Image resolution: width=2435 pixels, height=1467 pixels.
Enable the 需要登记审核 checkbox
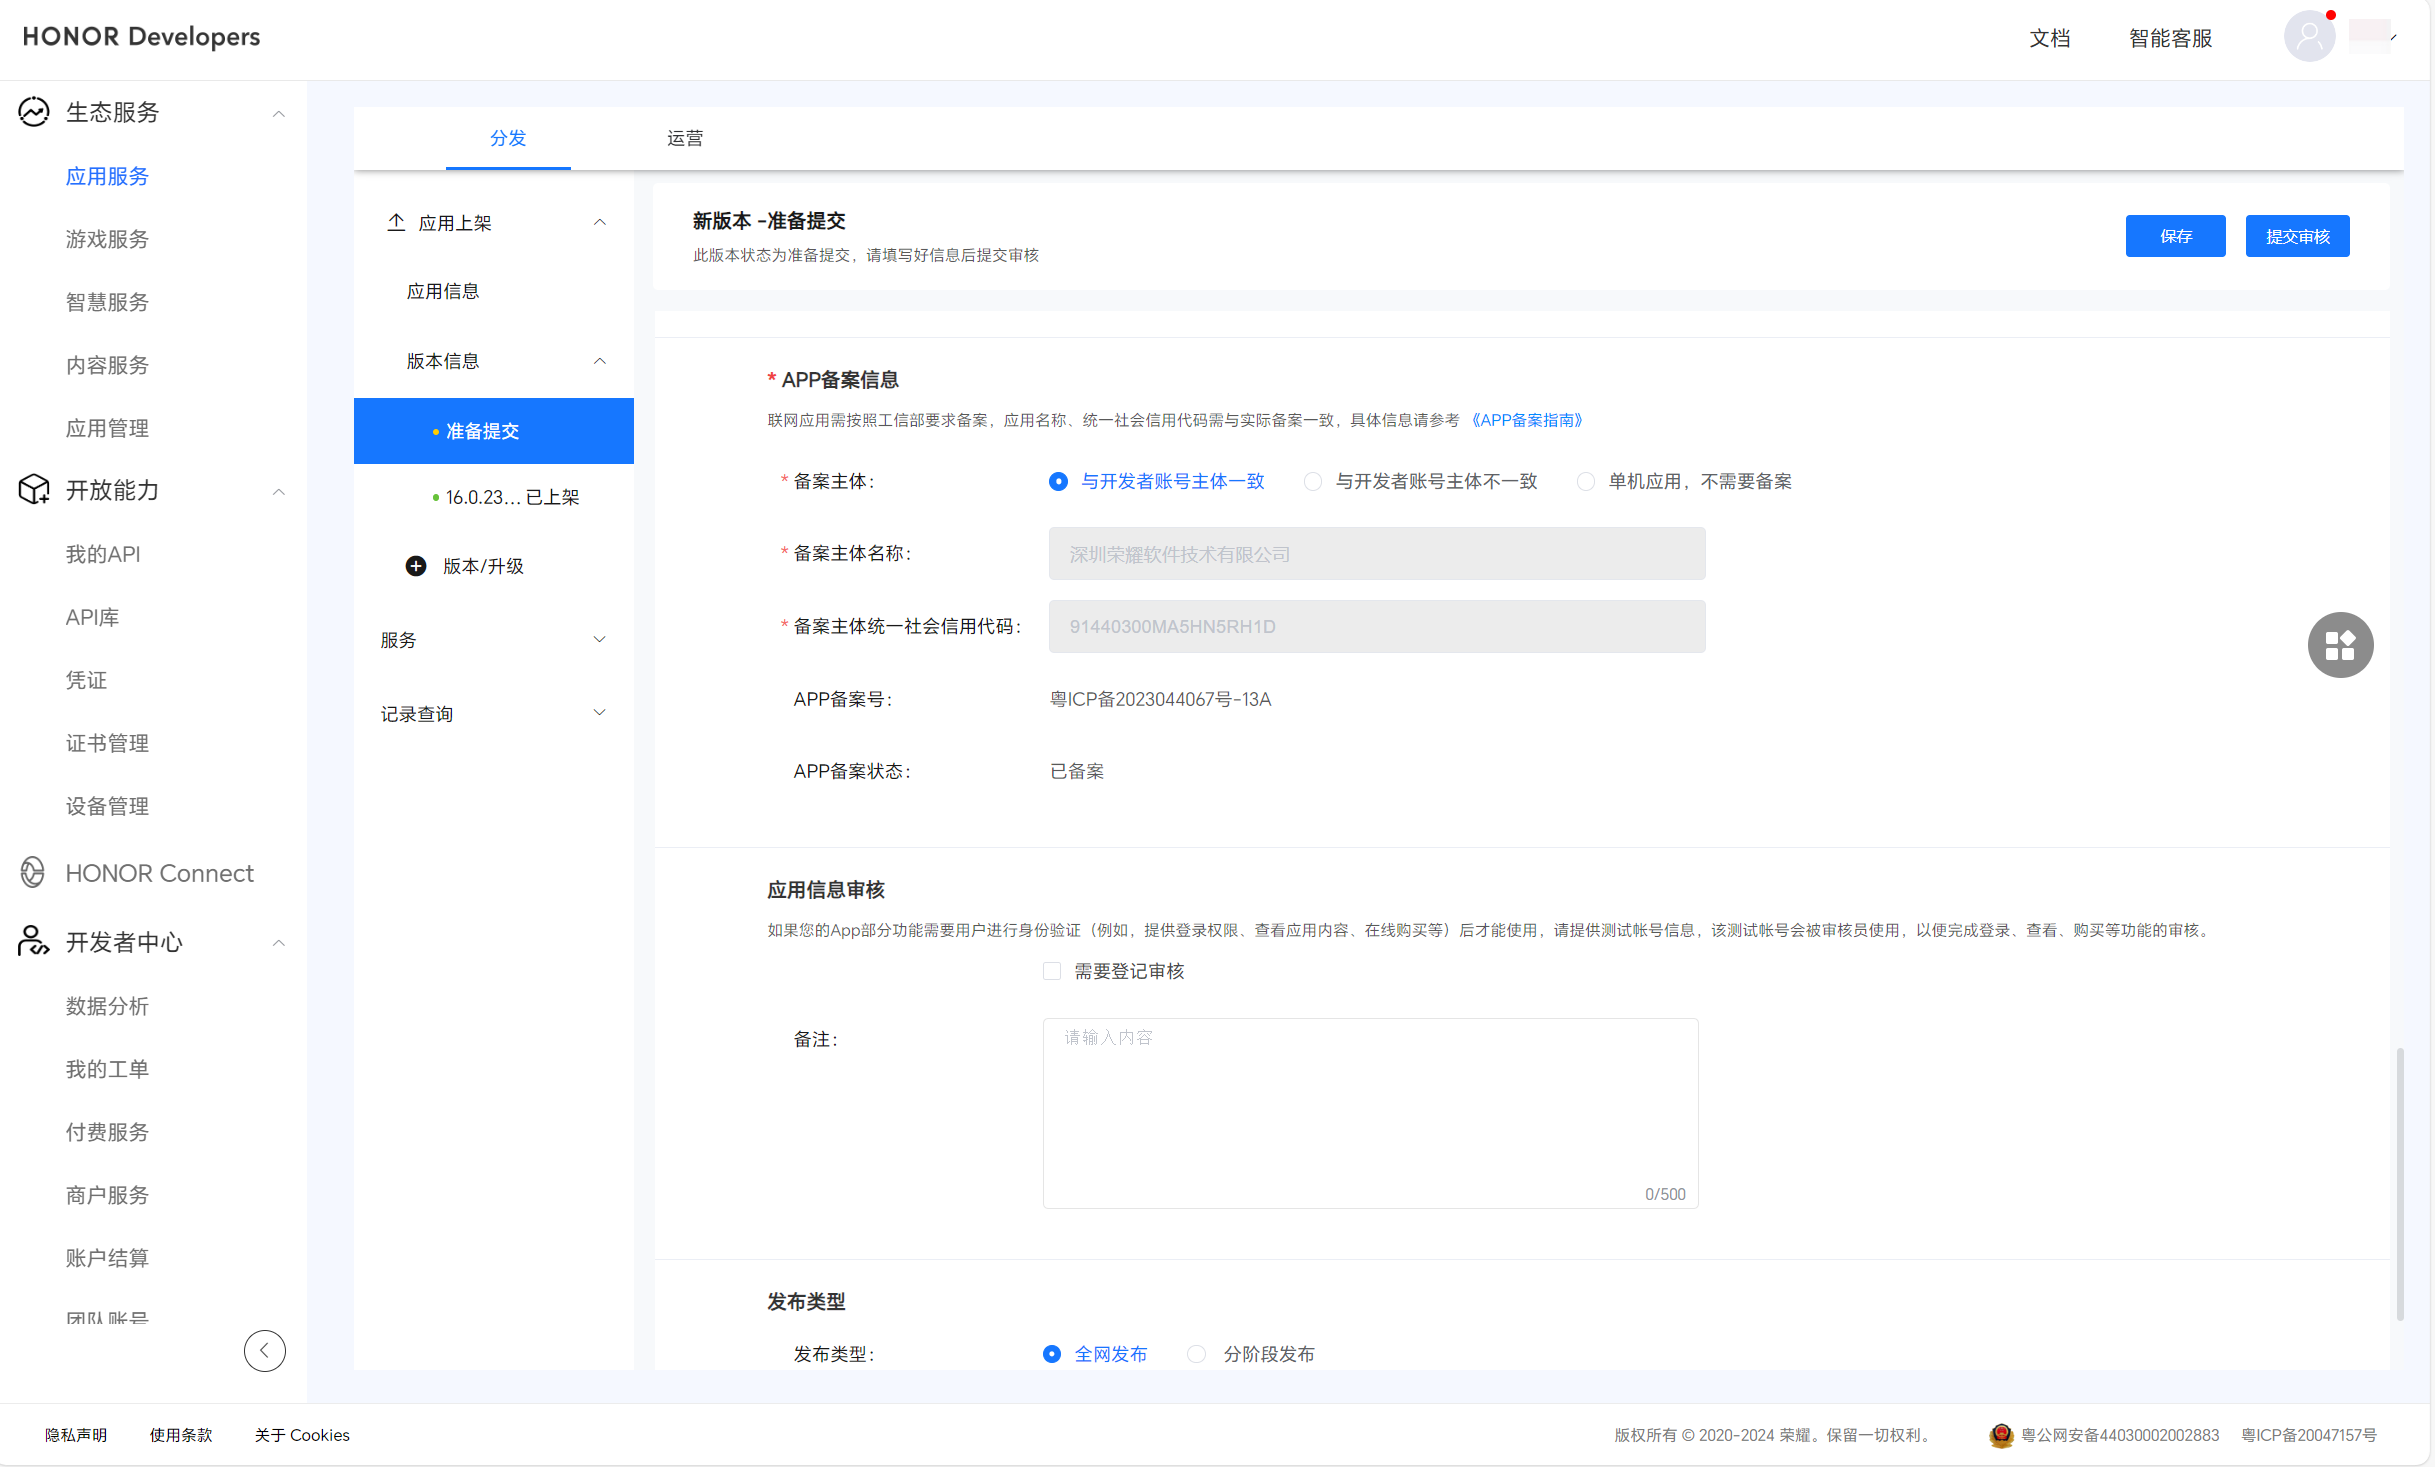pyautogui.click(x=1052, y=970)
